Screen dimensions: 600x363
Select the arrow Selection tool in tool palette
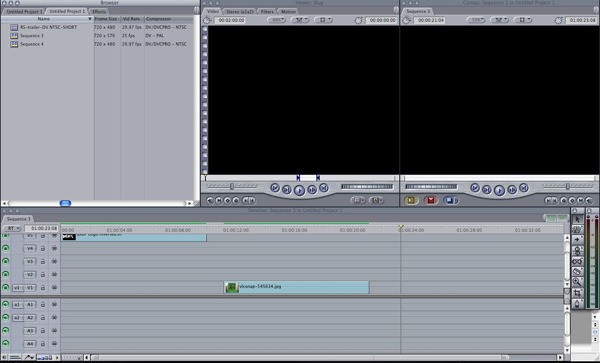pyautogui.click(x=577, y=219)
